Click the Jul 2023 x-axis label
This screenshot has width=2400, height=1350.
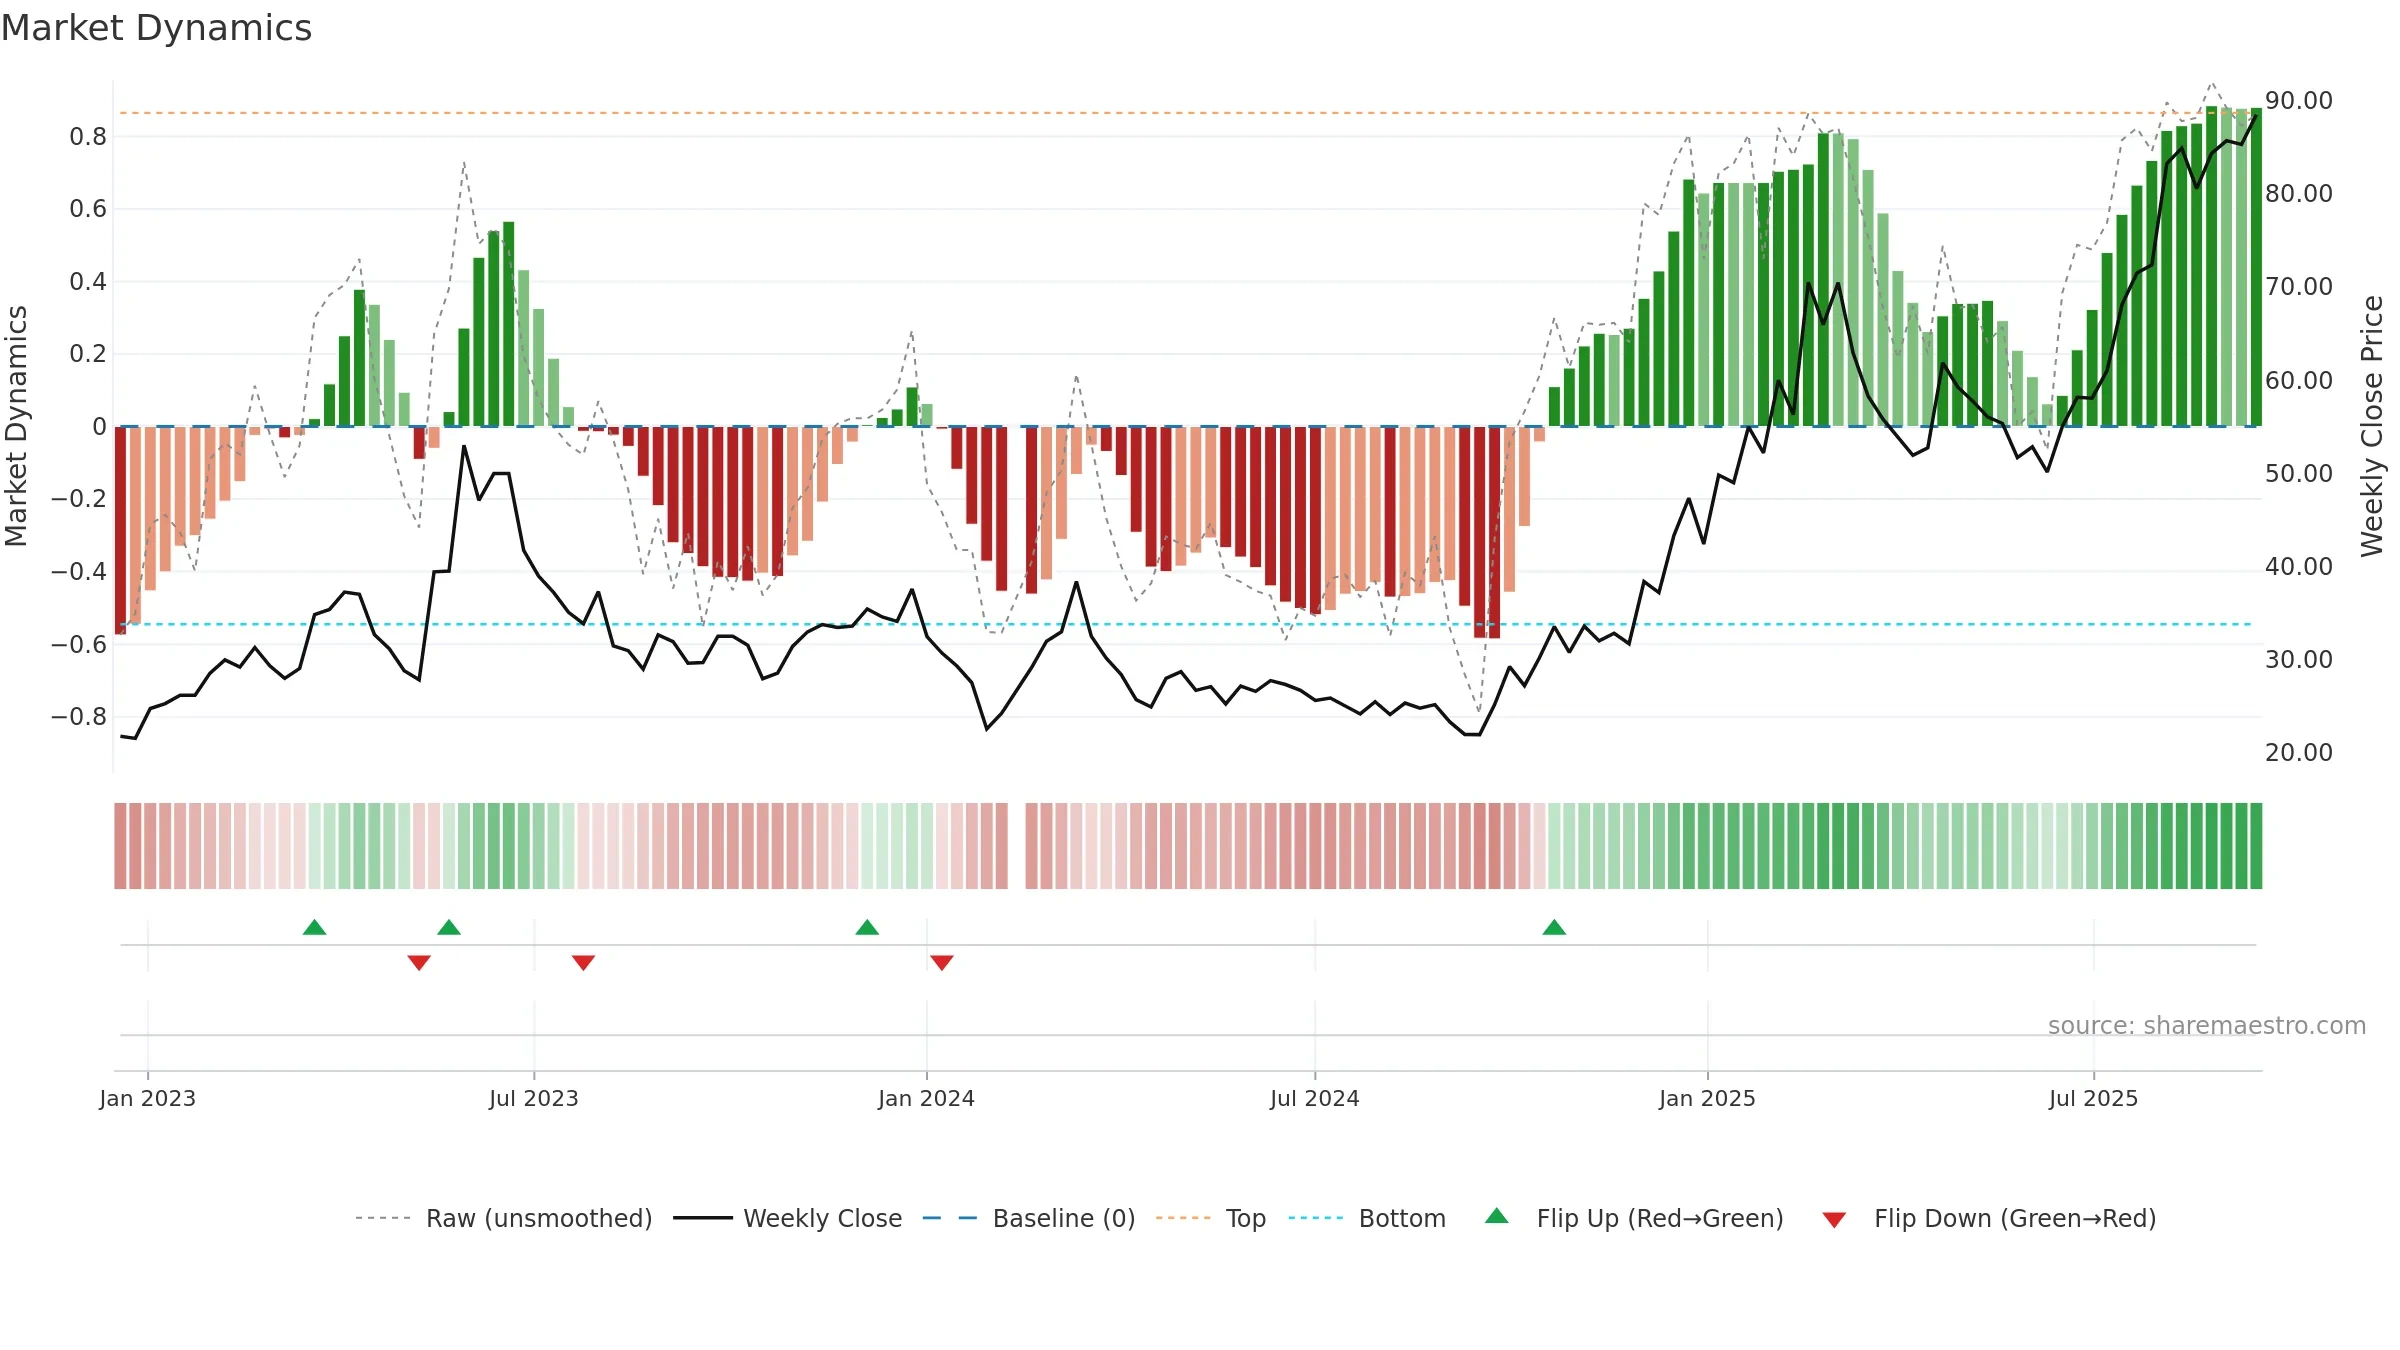[534, 1098]
